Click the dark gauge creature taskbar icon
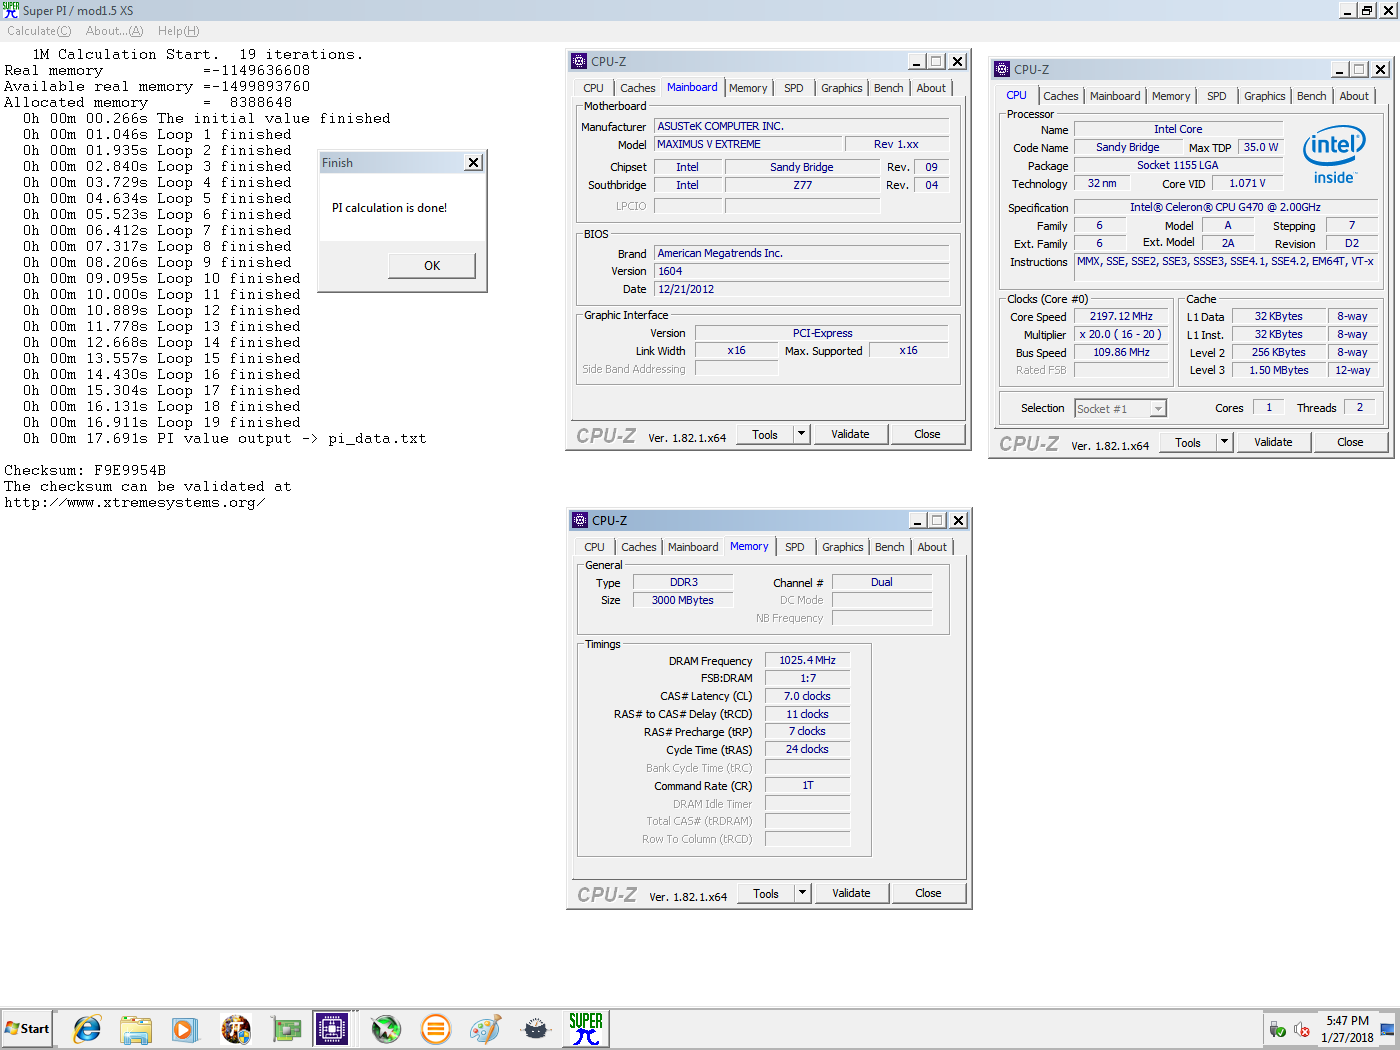This screenshot has width=1400, height=1050. click(536, 1029)
